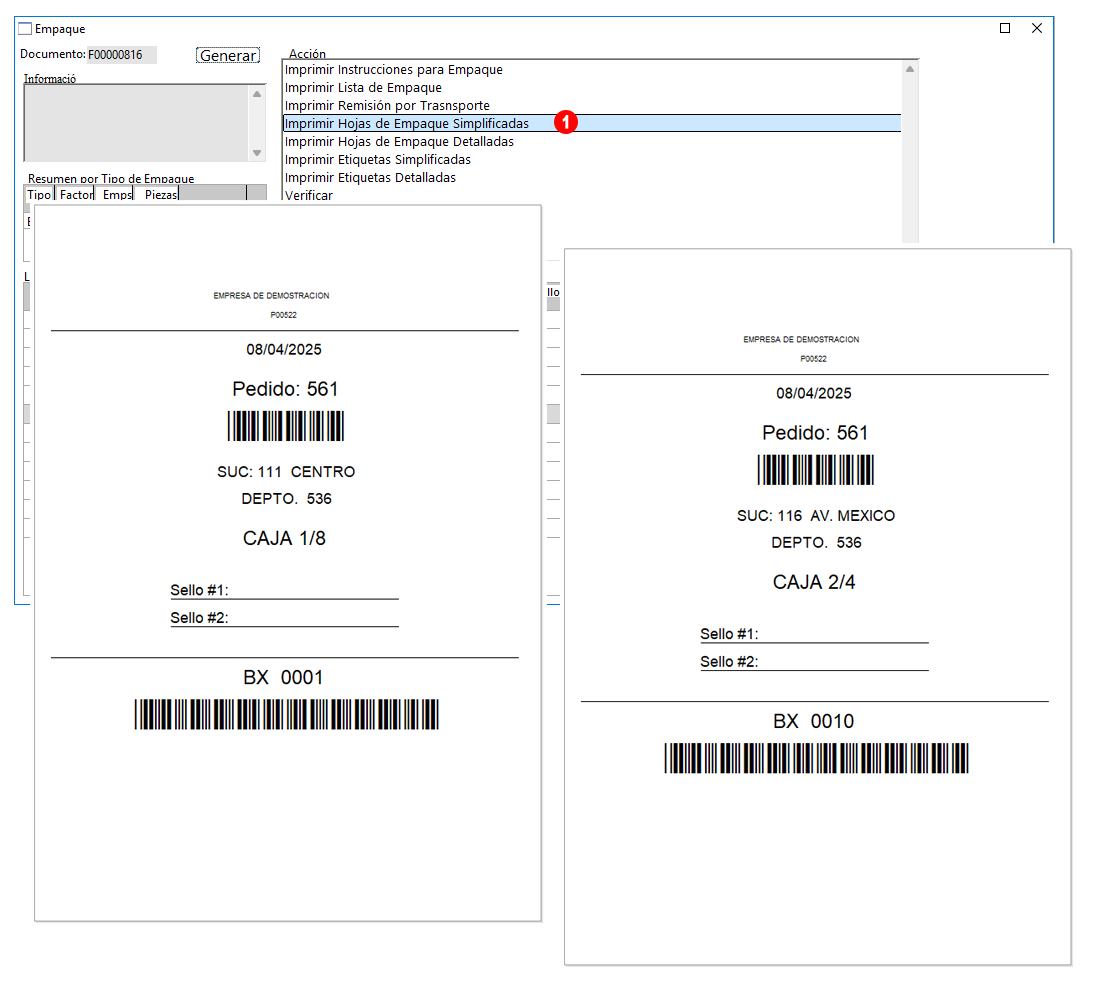Click the BX 0001 barcode

pos(287,714)
